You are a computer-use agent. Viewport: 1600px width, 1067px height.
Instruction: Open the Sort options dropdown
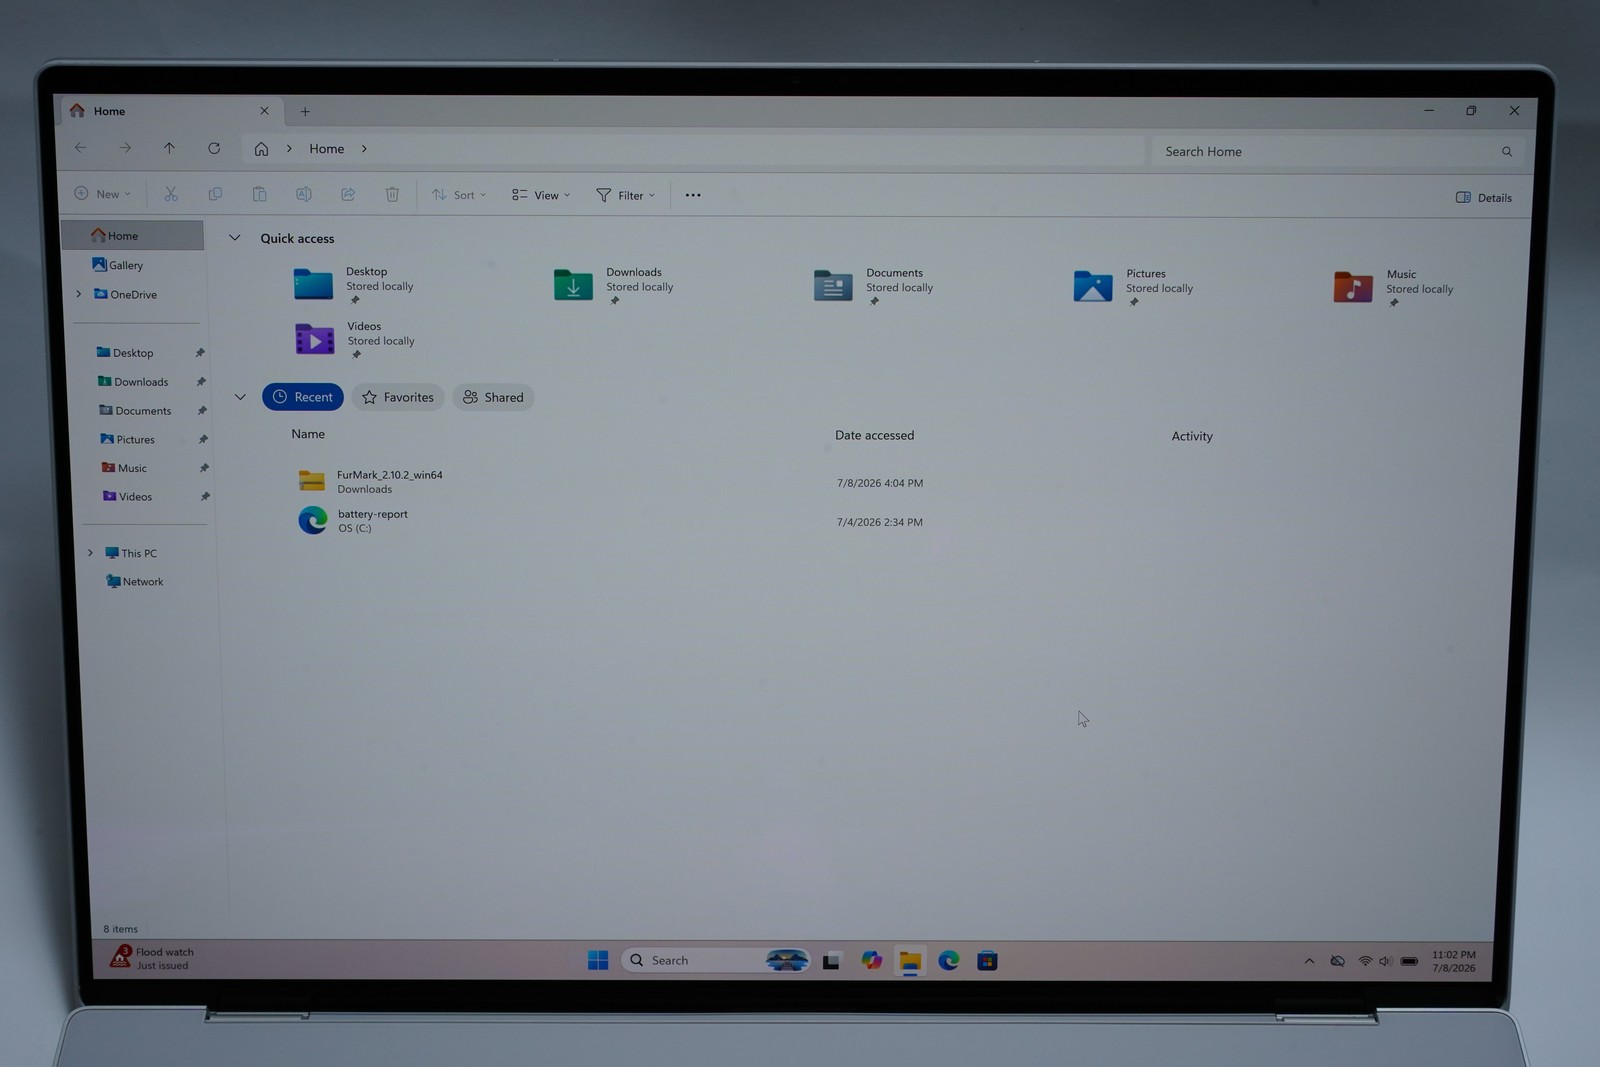[459, 195]
